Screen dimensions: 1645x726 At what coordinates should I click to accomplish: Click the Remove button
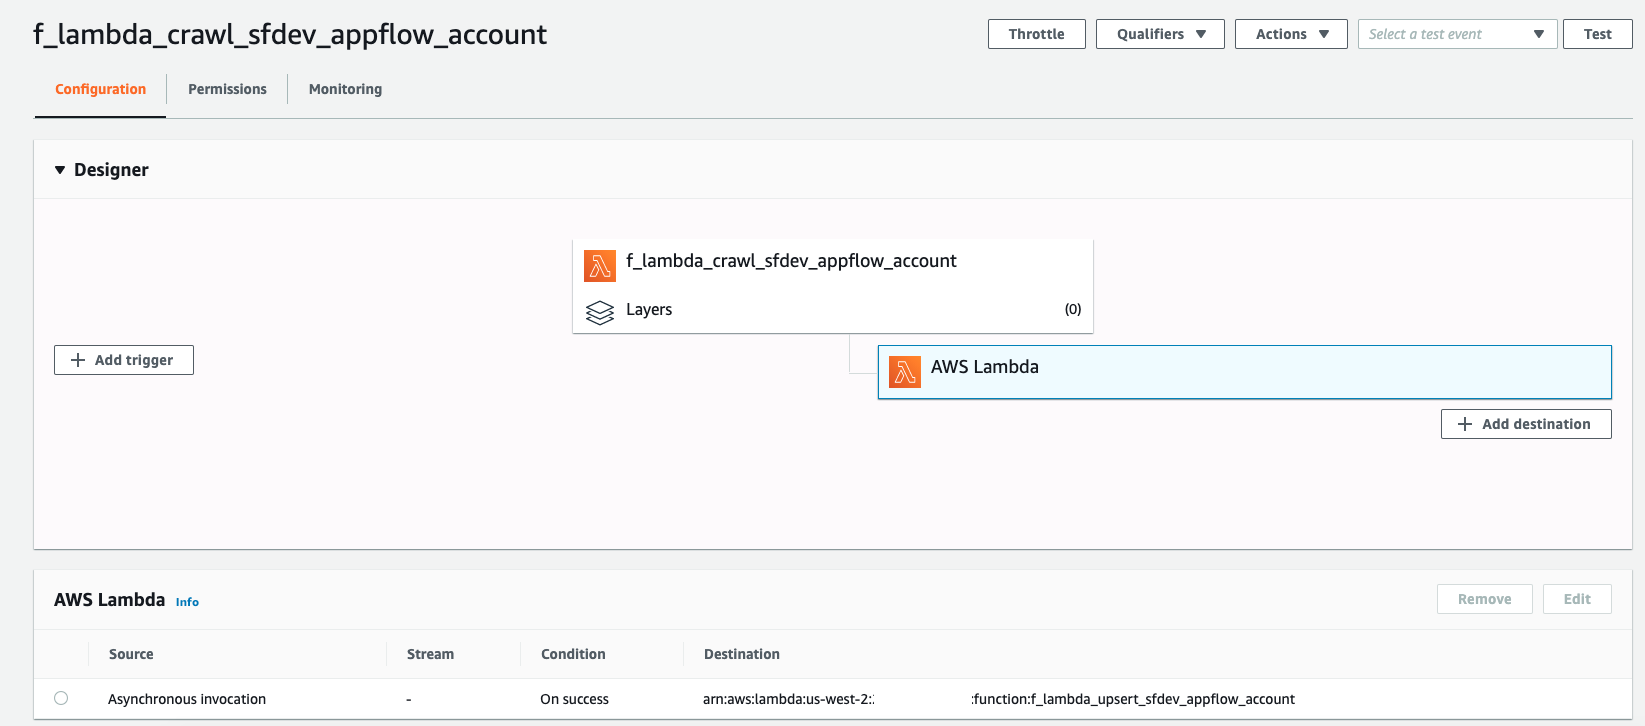[x=1485, y=599]
